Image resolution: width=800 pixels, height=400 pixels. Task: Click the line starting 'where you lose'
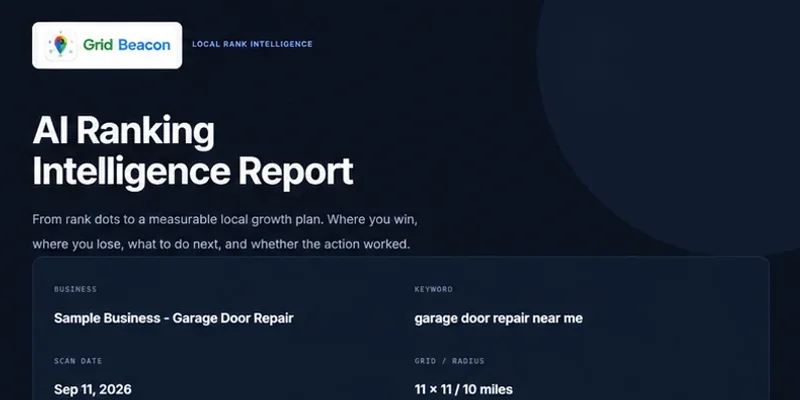click(x=221, y=244)
